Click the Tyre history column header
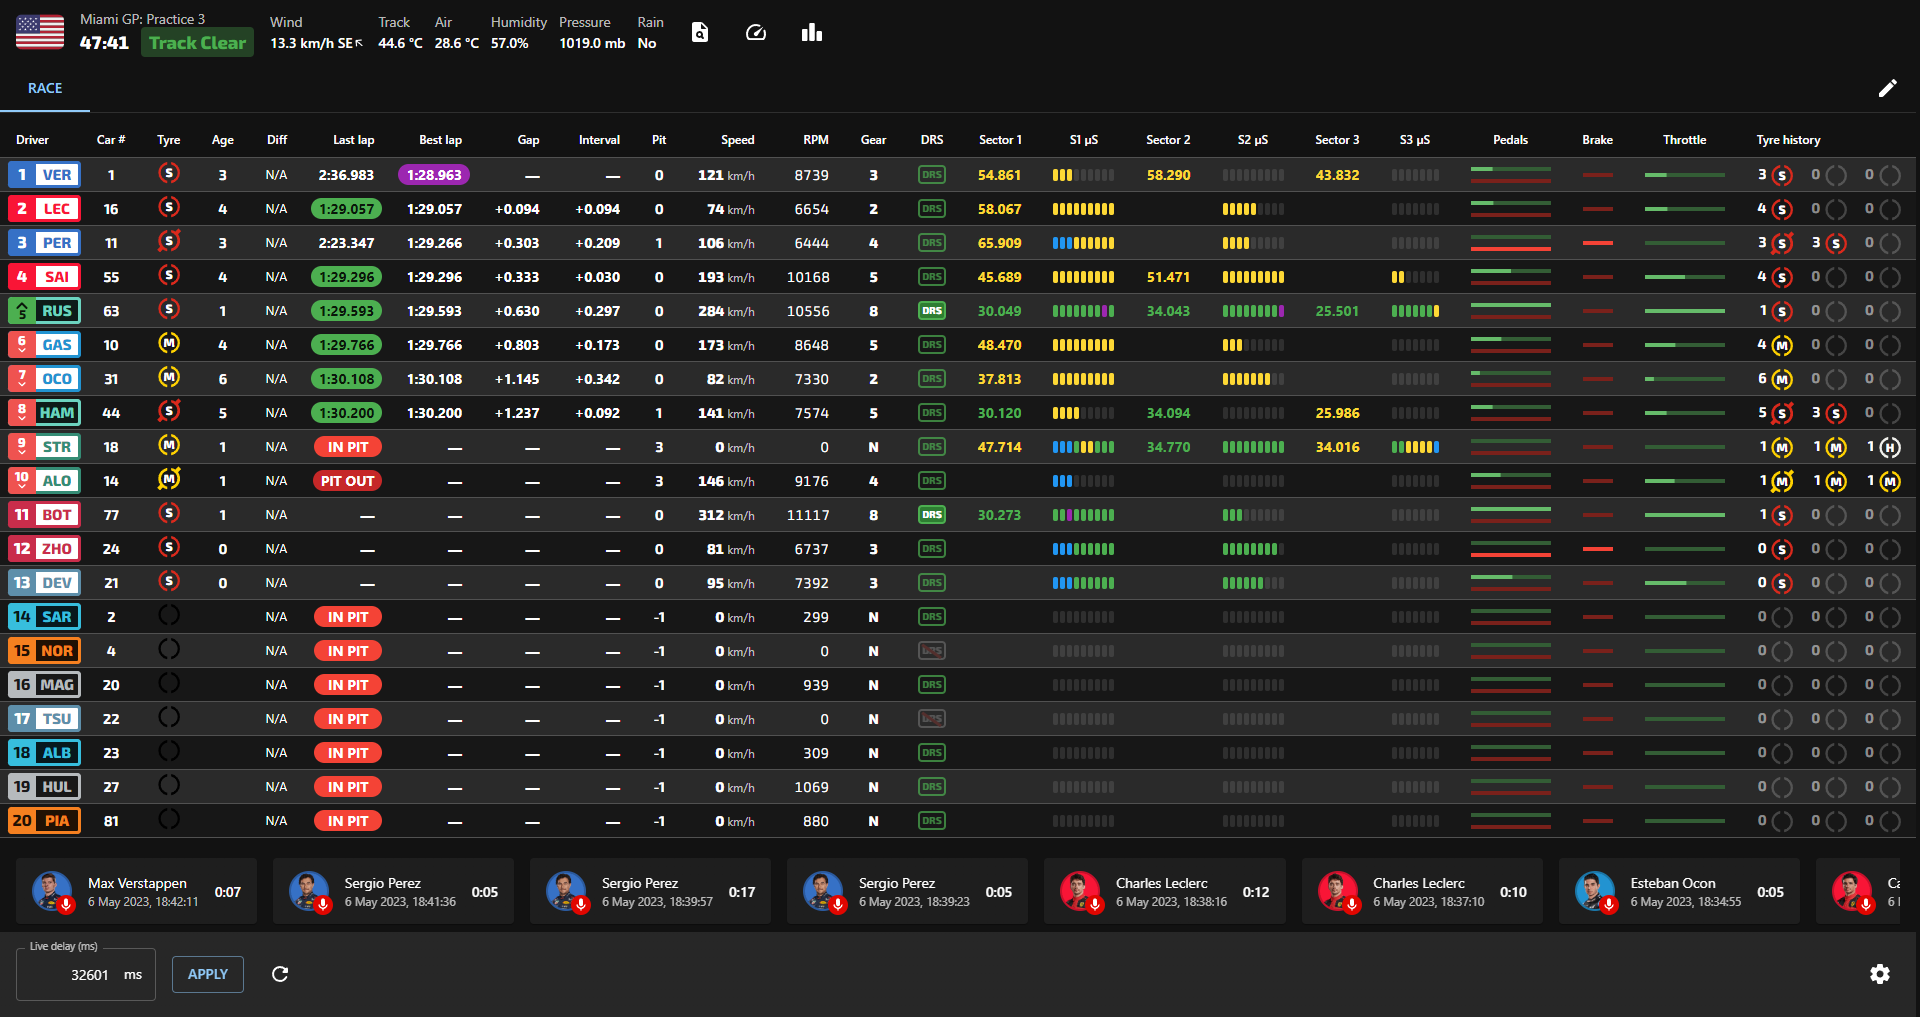1920x1017 pixels. tap(1788, 140)
